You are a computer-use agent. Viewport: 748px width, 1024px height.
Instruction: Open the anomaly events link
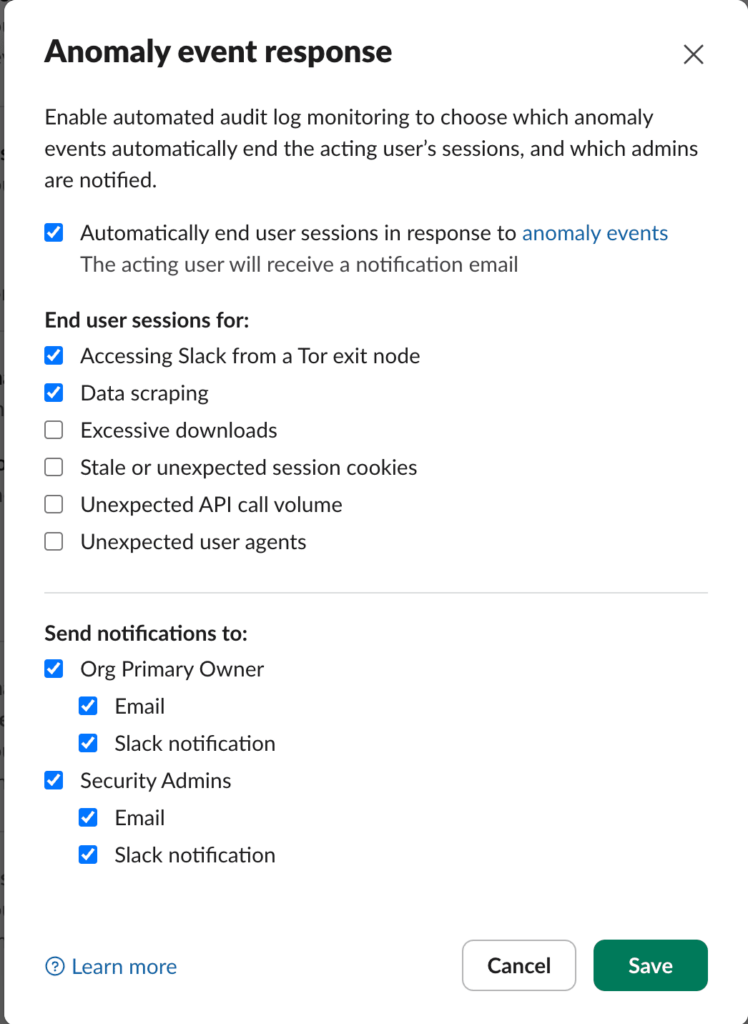[595, 232]
